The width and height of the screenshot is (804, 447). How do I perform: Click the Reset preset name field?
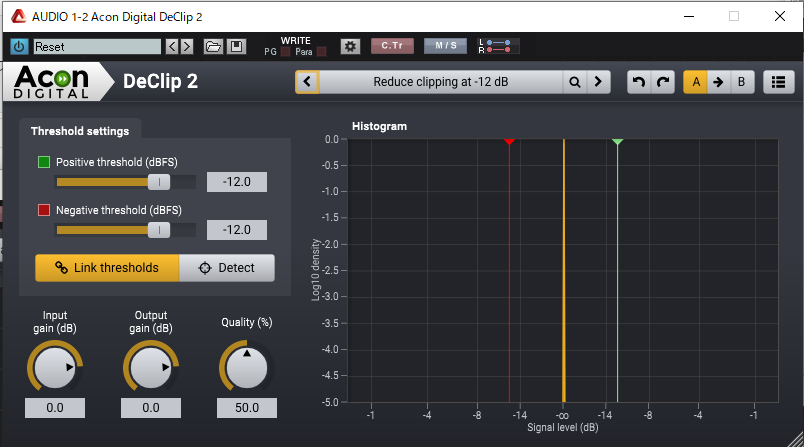(97, 47)
